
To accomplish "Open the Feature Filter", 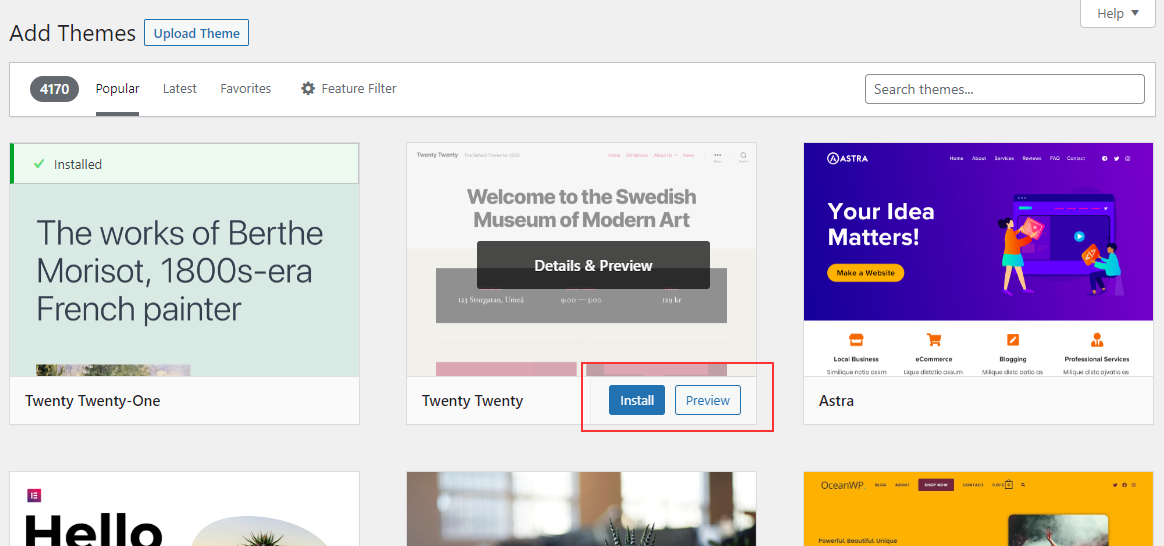I will point(348,89).
